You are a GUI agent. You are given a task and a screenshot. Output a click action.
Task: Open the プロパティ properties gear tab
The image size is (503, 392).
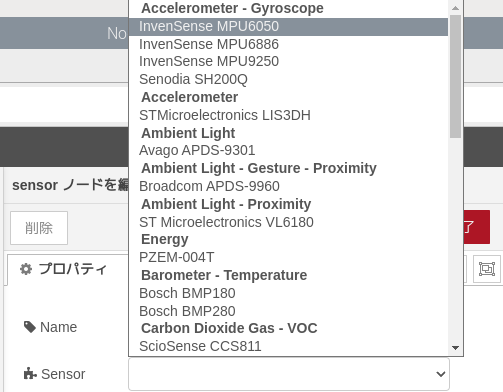coord(64,269)
